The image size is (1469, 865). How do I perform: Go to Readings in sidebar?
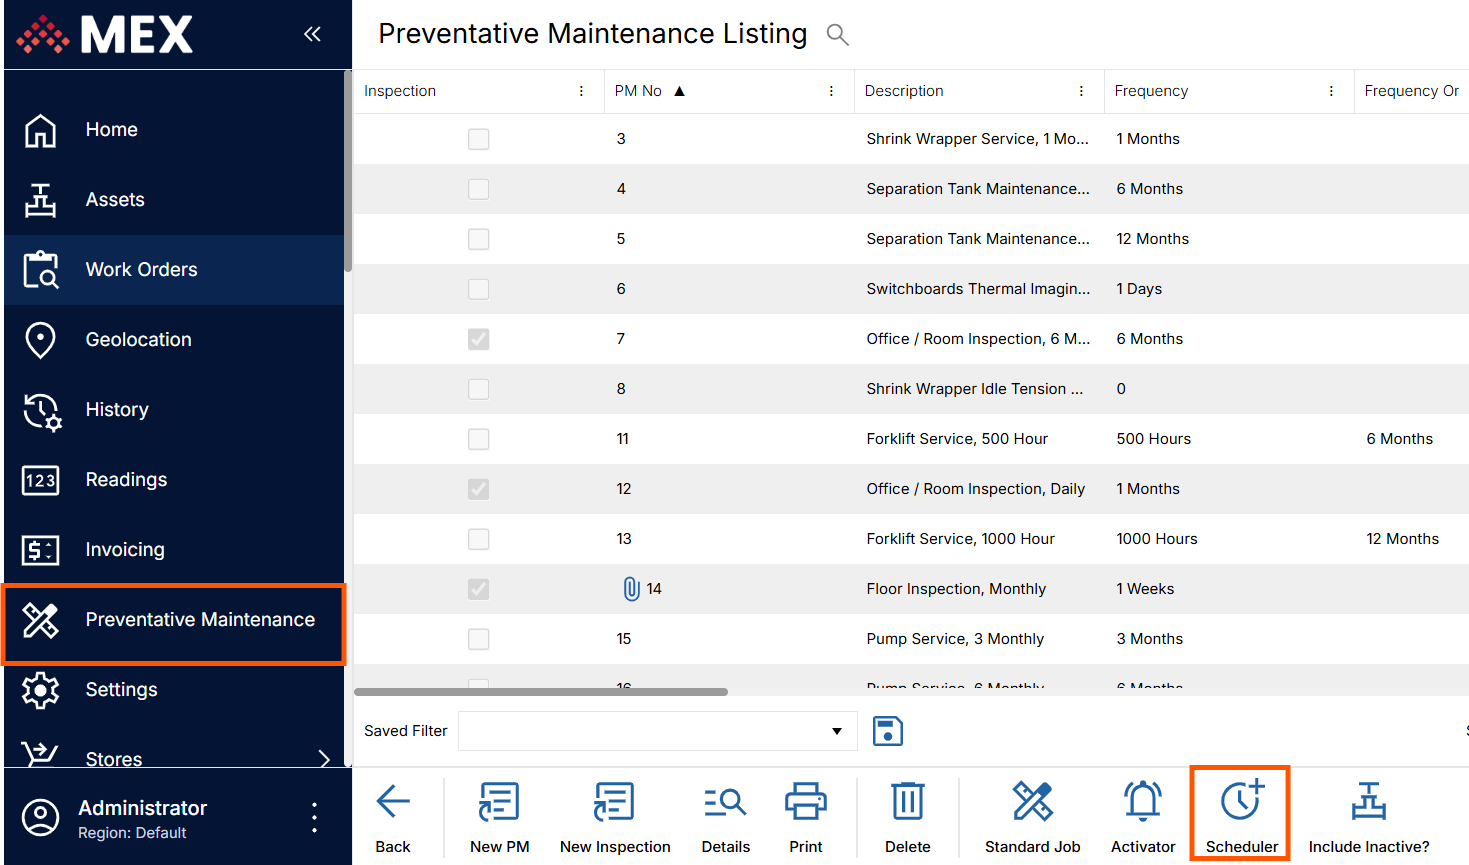click(x=126, y=480)
